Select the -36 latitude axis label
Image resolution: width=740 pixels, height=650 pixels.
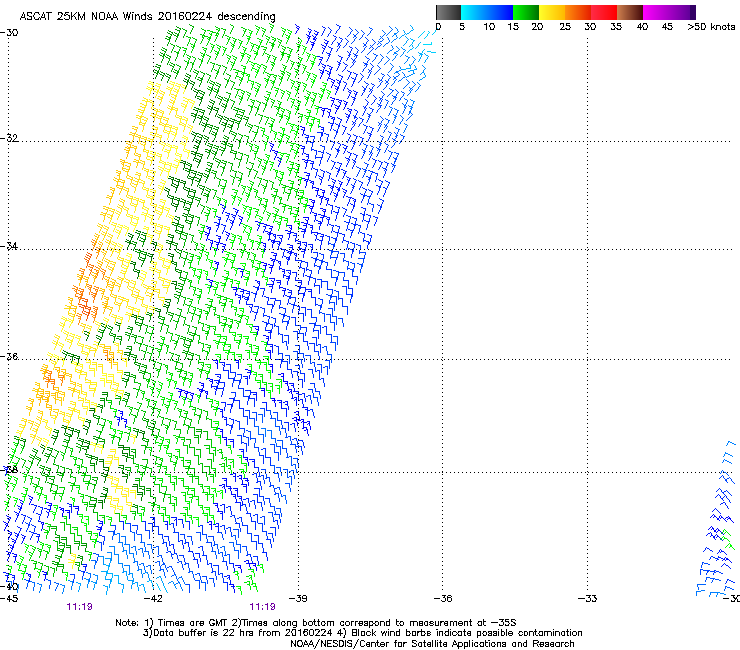9,356
